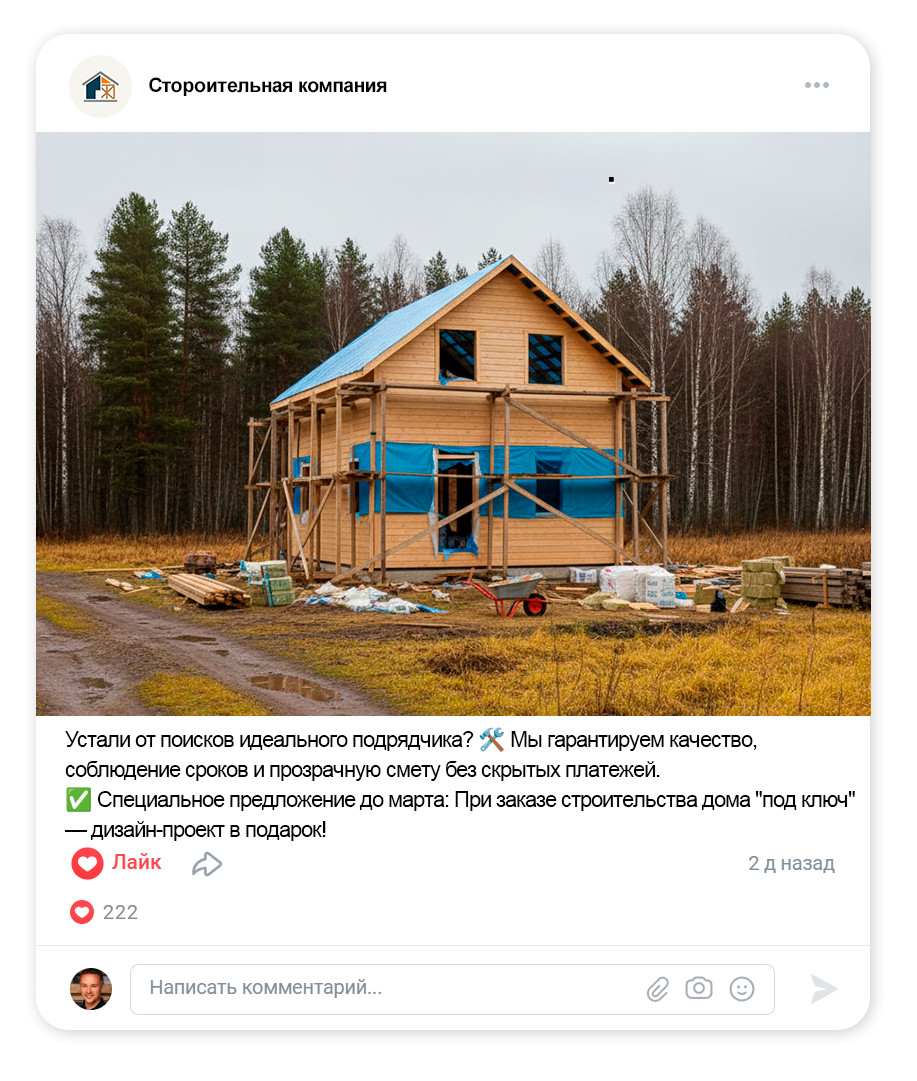
Task: Open the three-dot post options menu
Action: point(816,85)
